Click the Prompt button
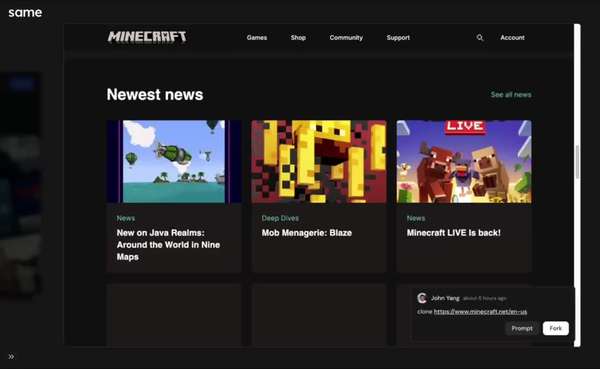Image resolution: width=600 pixels, height=369 pixels. click(x=522, y=328)
